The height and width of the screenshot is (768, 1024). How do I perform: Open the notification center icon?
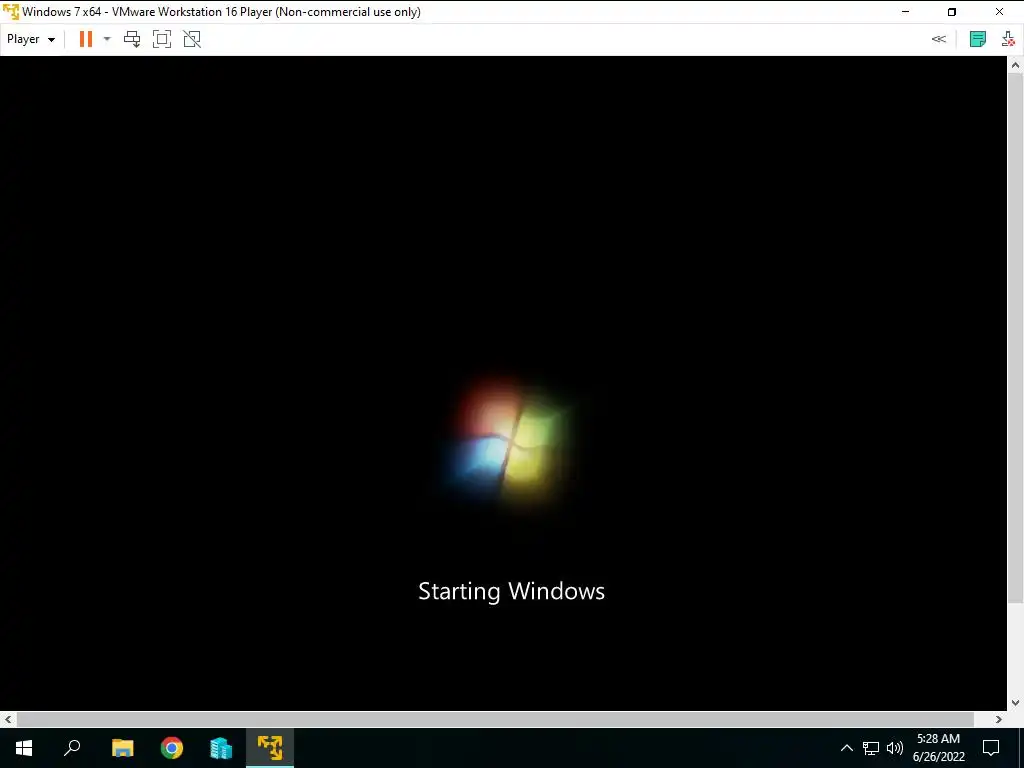pyautogui.click(x=991, y=748)
